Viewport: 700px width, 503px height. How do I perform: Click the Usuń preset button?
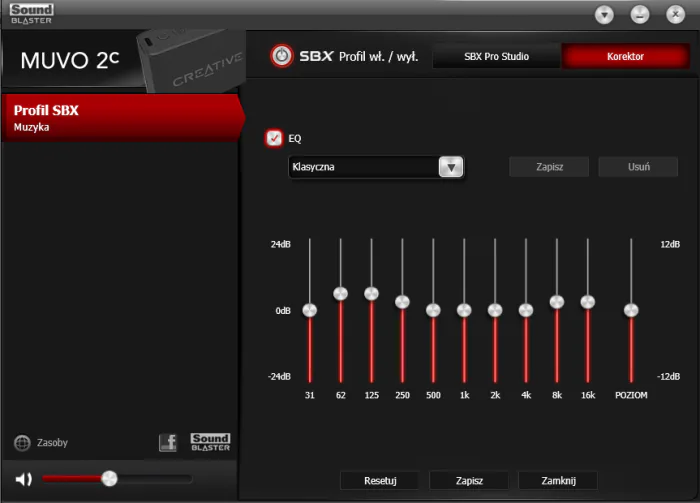click(638, 167)
